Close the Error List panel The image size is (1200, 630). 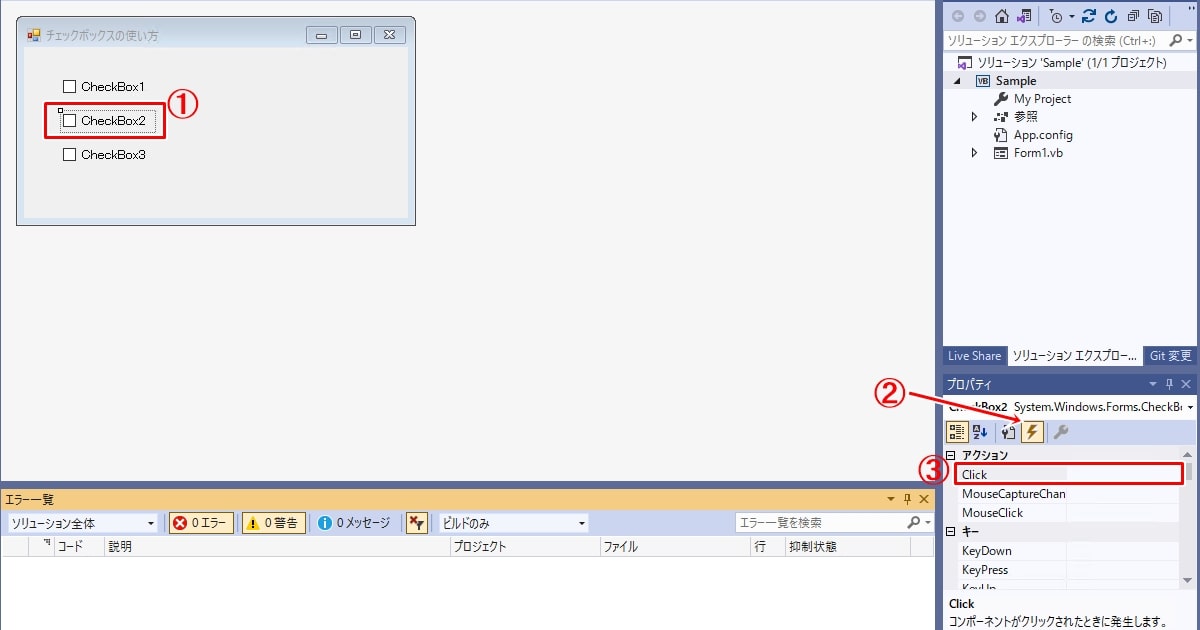click(x=924, y=499)
